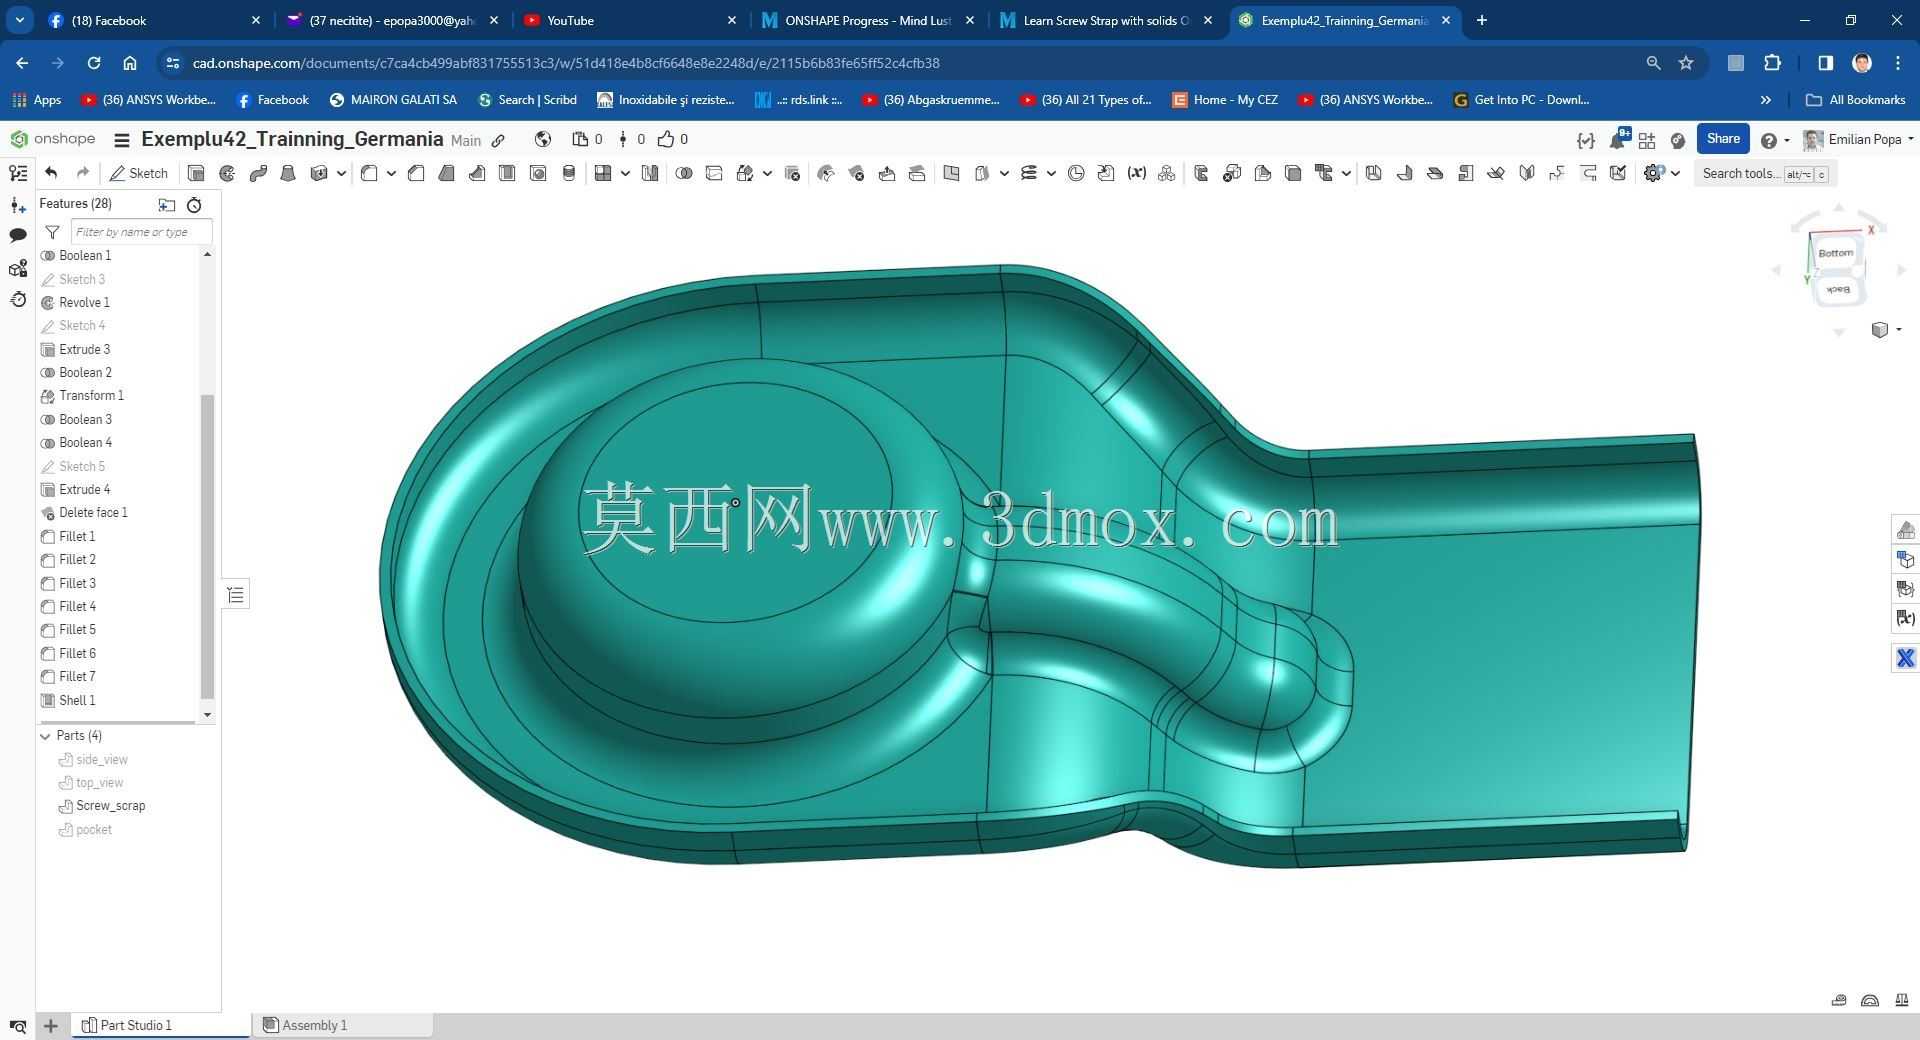Viewport: 1920px width, 1040px height.
Task: Open the Emilian Popa account dropdown
Action: (x=1858, y=140)
